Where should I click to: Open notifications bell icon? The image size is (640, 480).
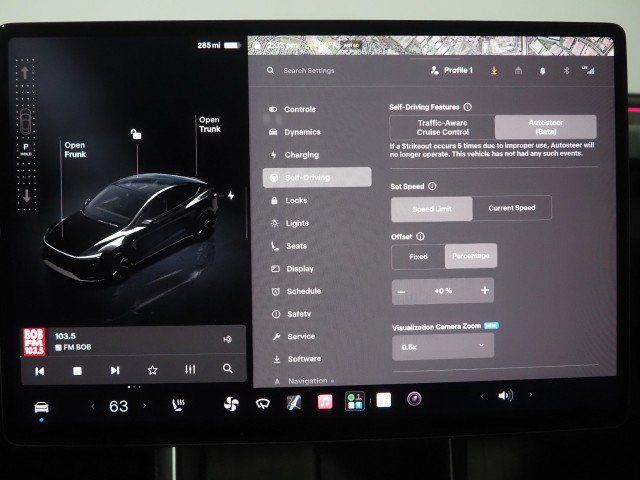pyautogui.click(x=542, y=71)
